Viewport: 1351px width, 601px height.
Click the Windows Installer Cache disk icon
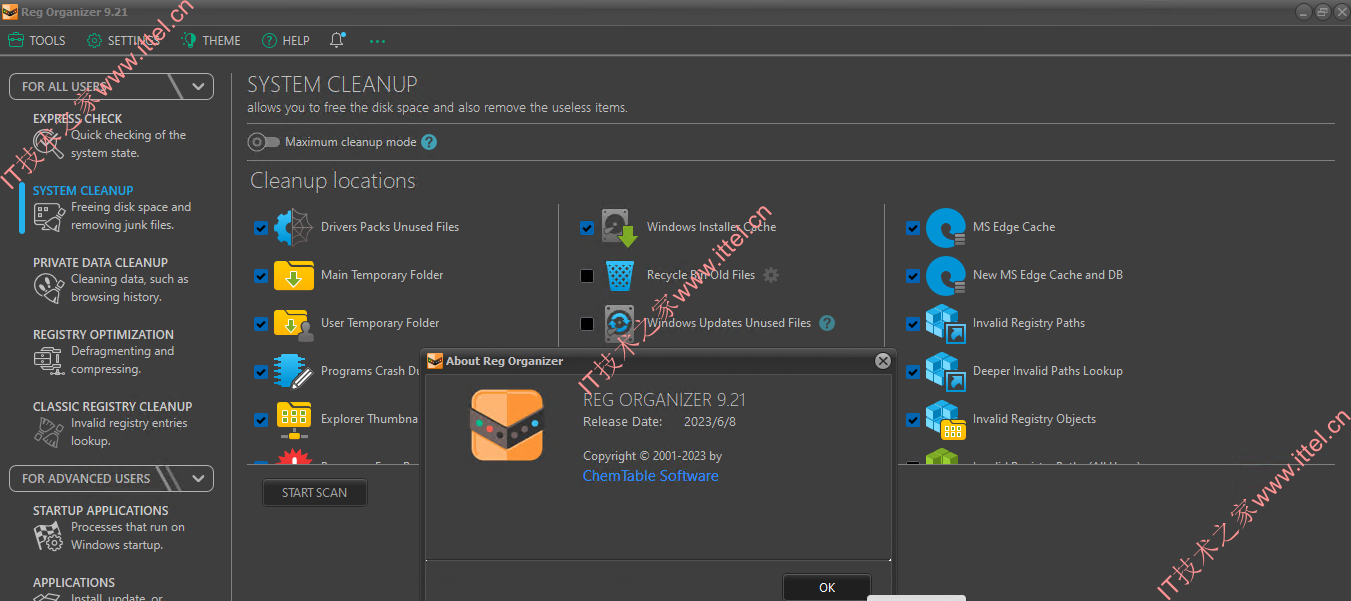coord(620,228)
